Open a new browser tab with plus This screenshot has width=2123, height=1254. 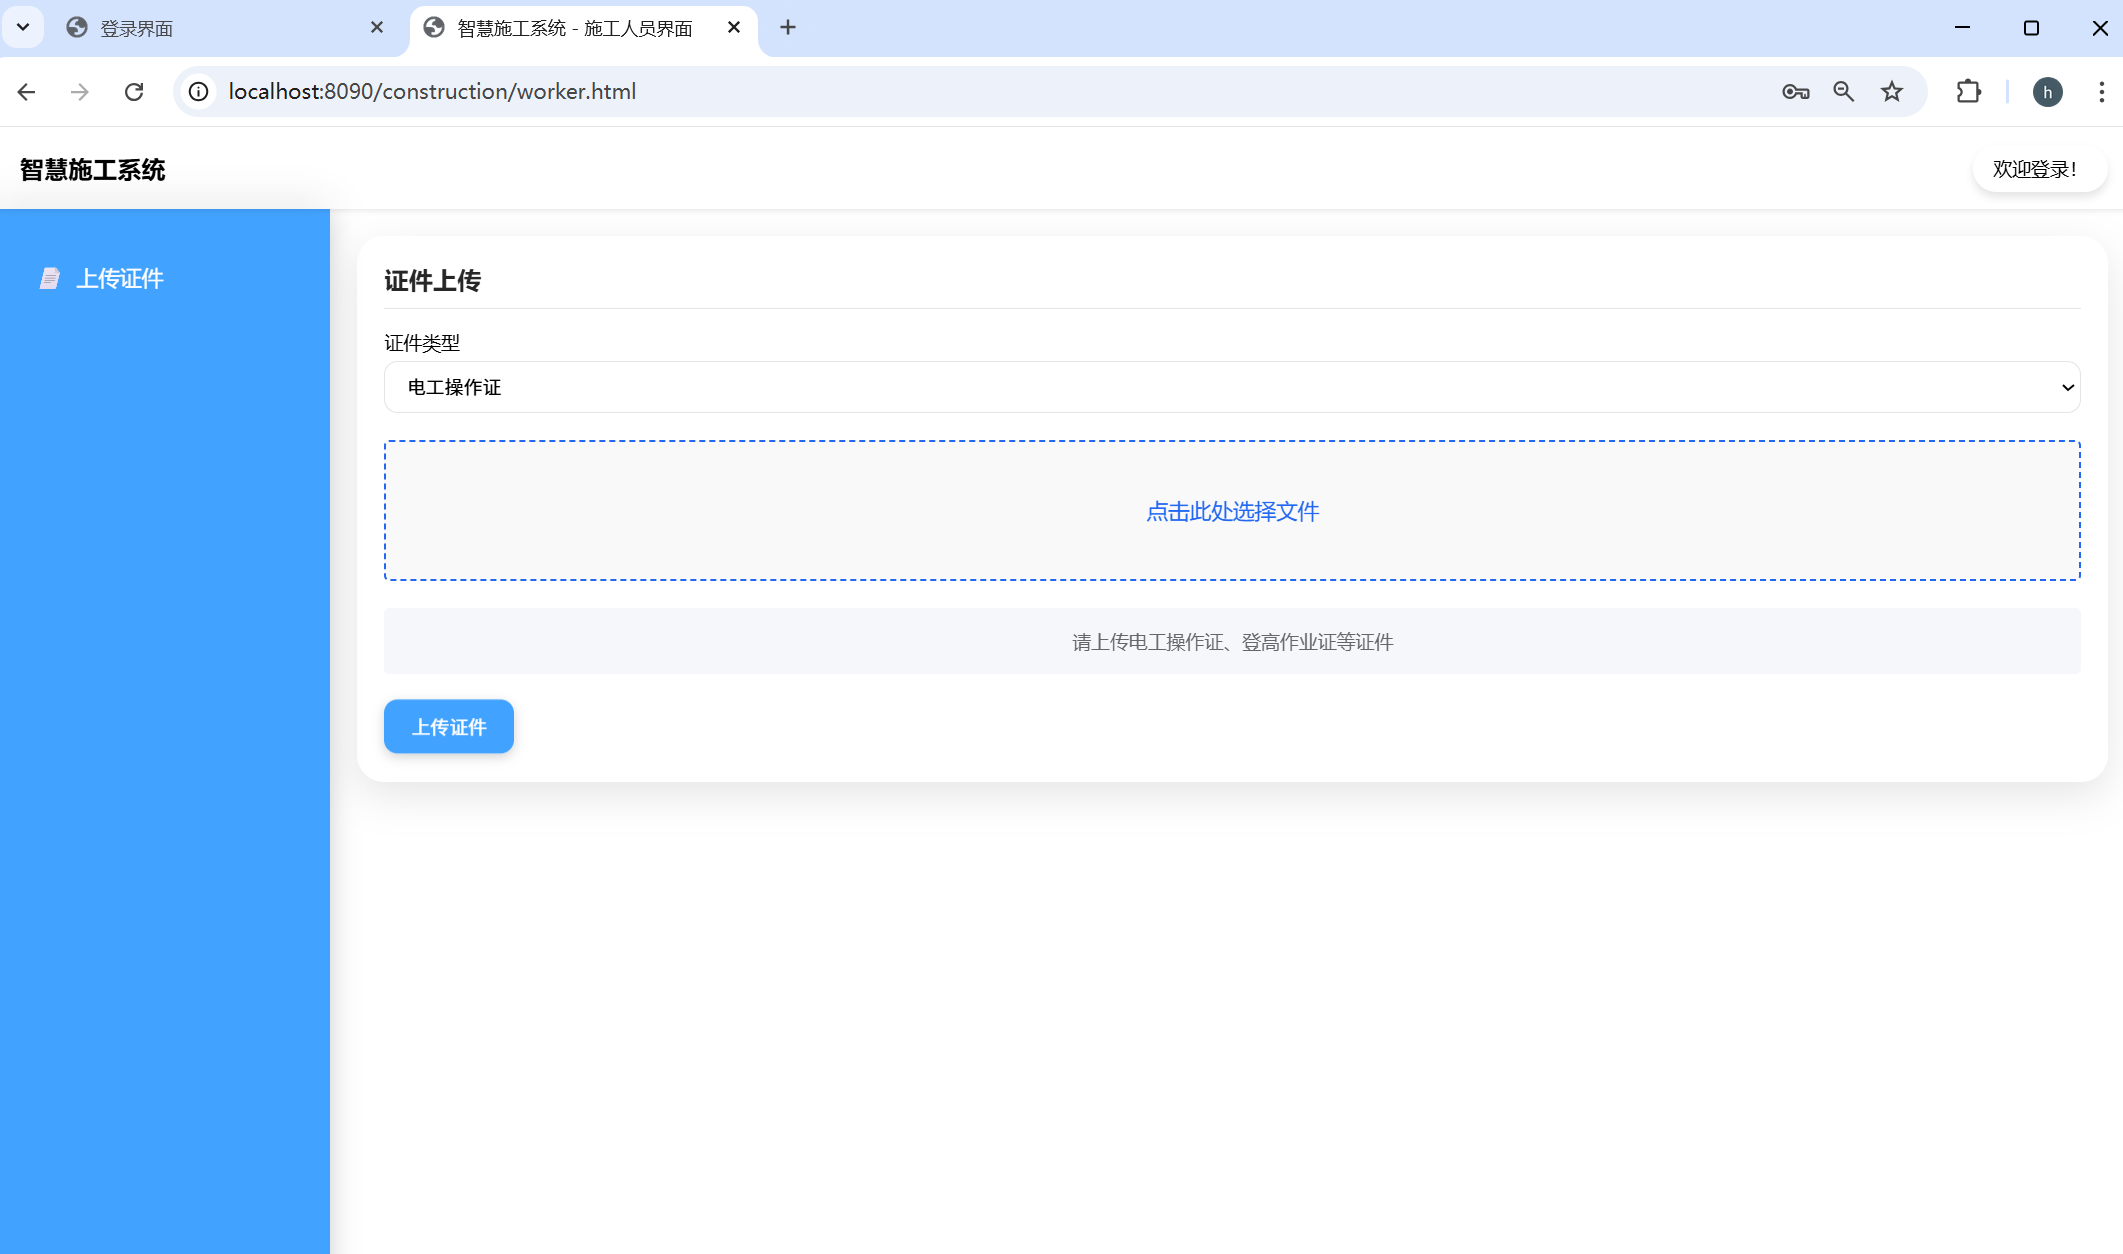(x=788, y=27)
